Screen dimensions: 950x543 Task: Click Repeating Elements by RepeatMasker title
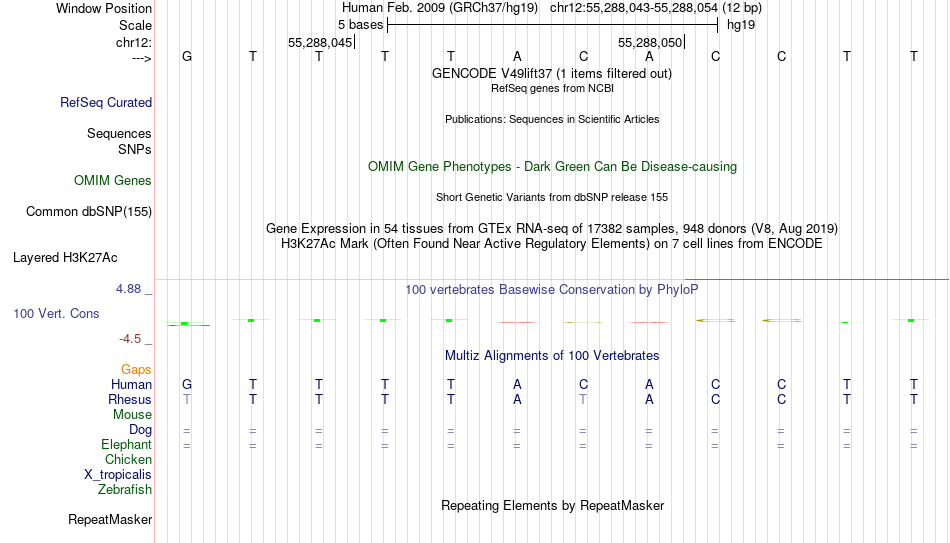[x=553, y=505]
